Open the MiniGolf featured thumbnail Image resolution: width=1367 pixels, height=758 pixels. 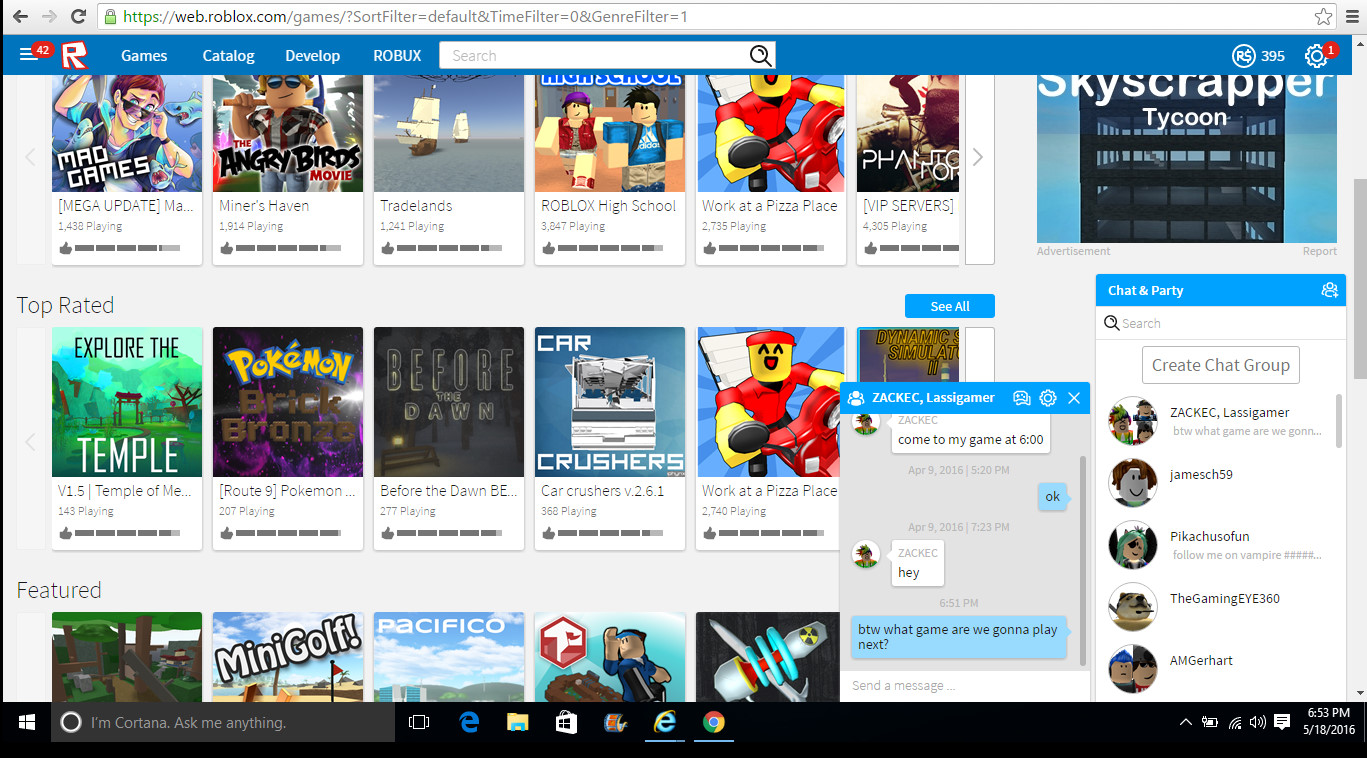click(288, 656)
